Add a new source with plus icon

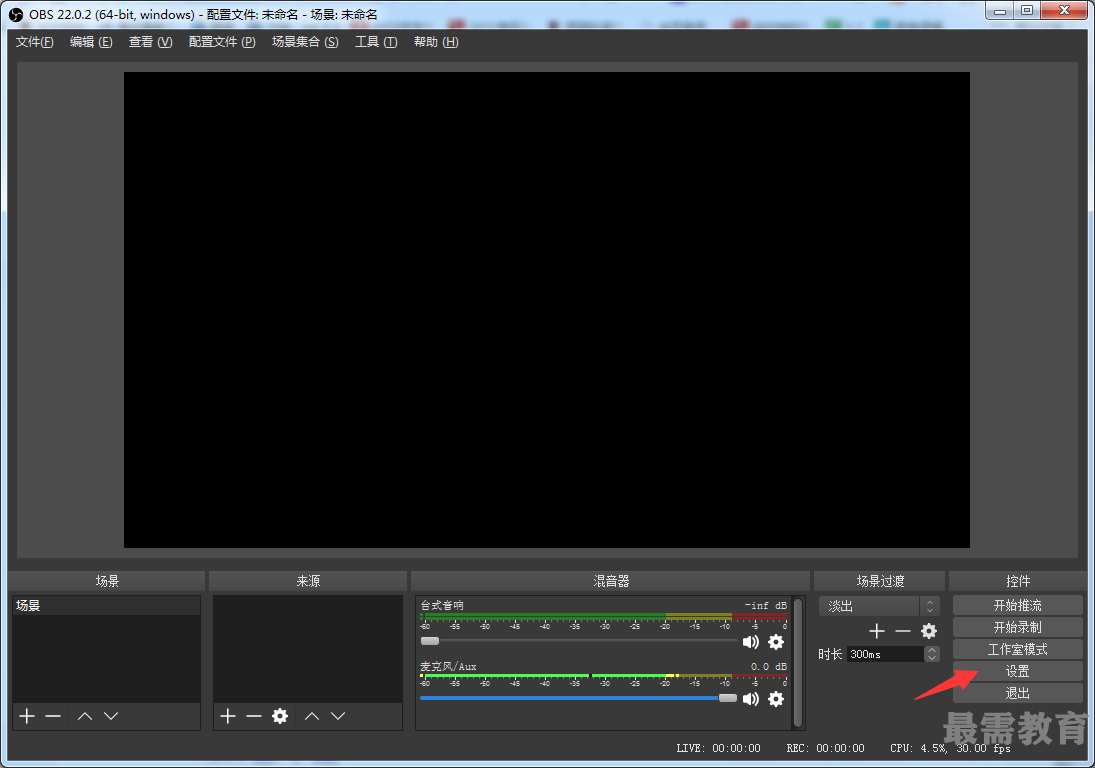[228, 716]
